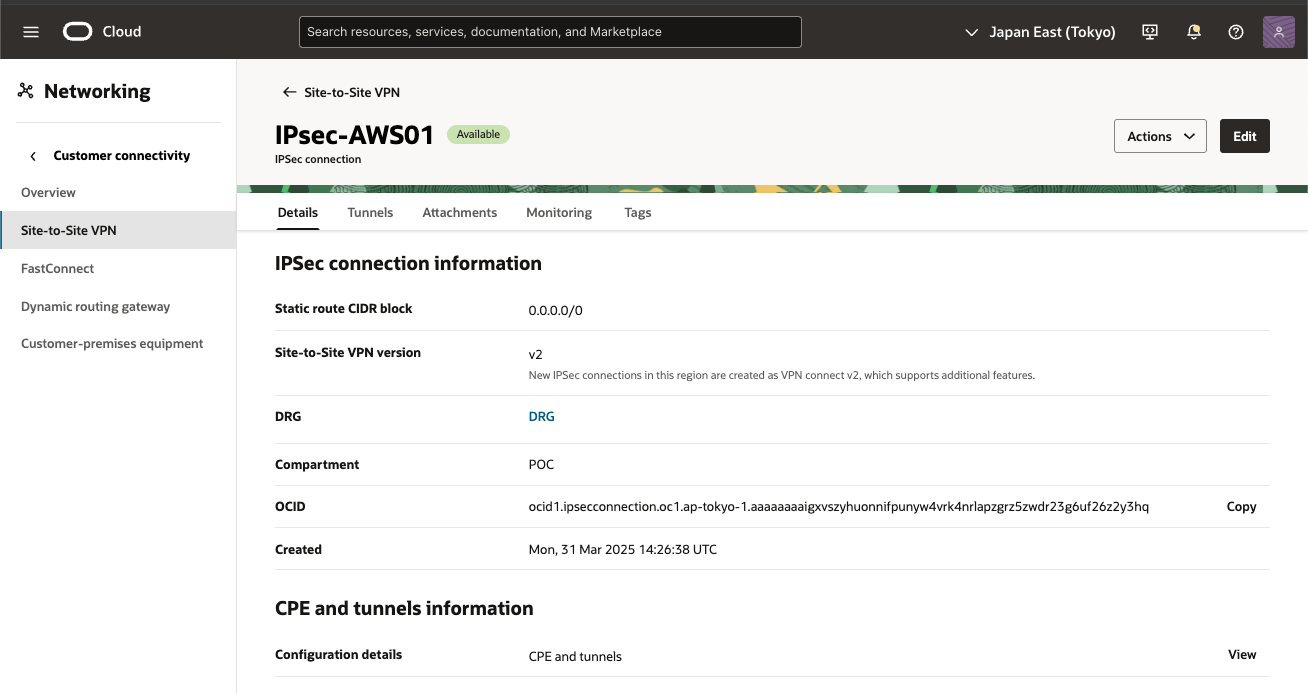Click the Available status badge
This screenshot has width=1308, height=694.
click(x=478, y=134)
